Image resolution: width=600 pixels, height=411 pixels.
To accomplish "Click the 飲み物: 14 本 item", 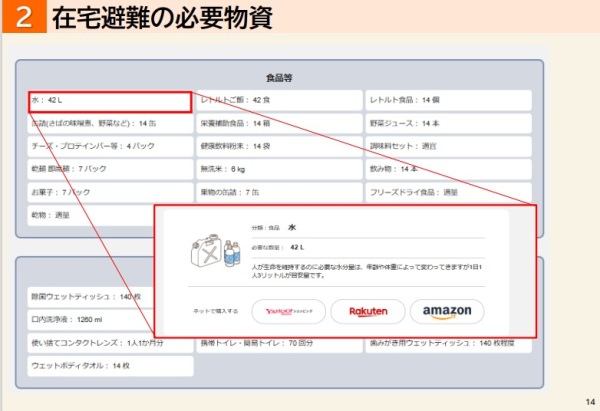I will click(x=447, y=169).
